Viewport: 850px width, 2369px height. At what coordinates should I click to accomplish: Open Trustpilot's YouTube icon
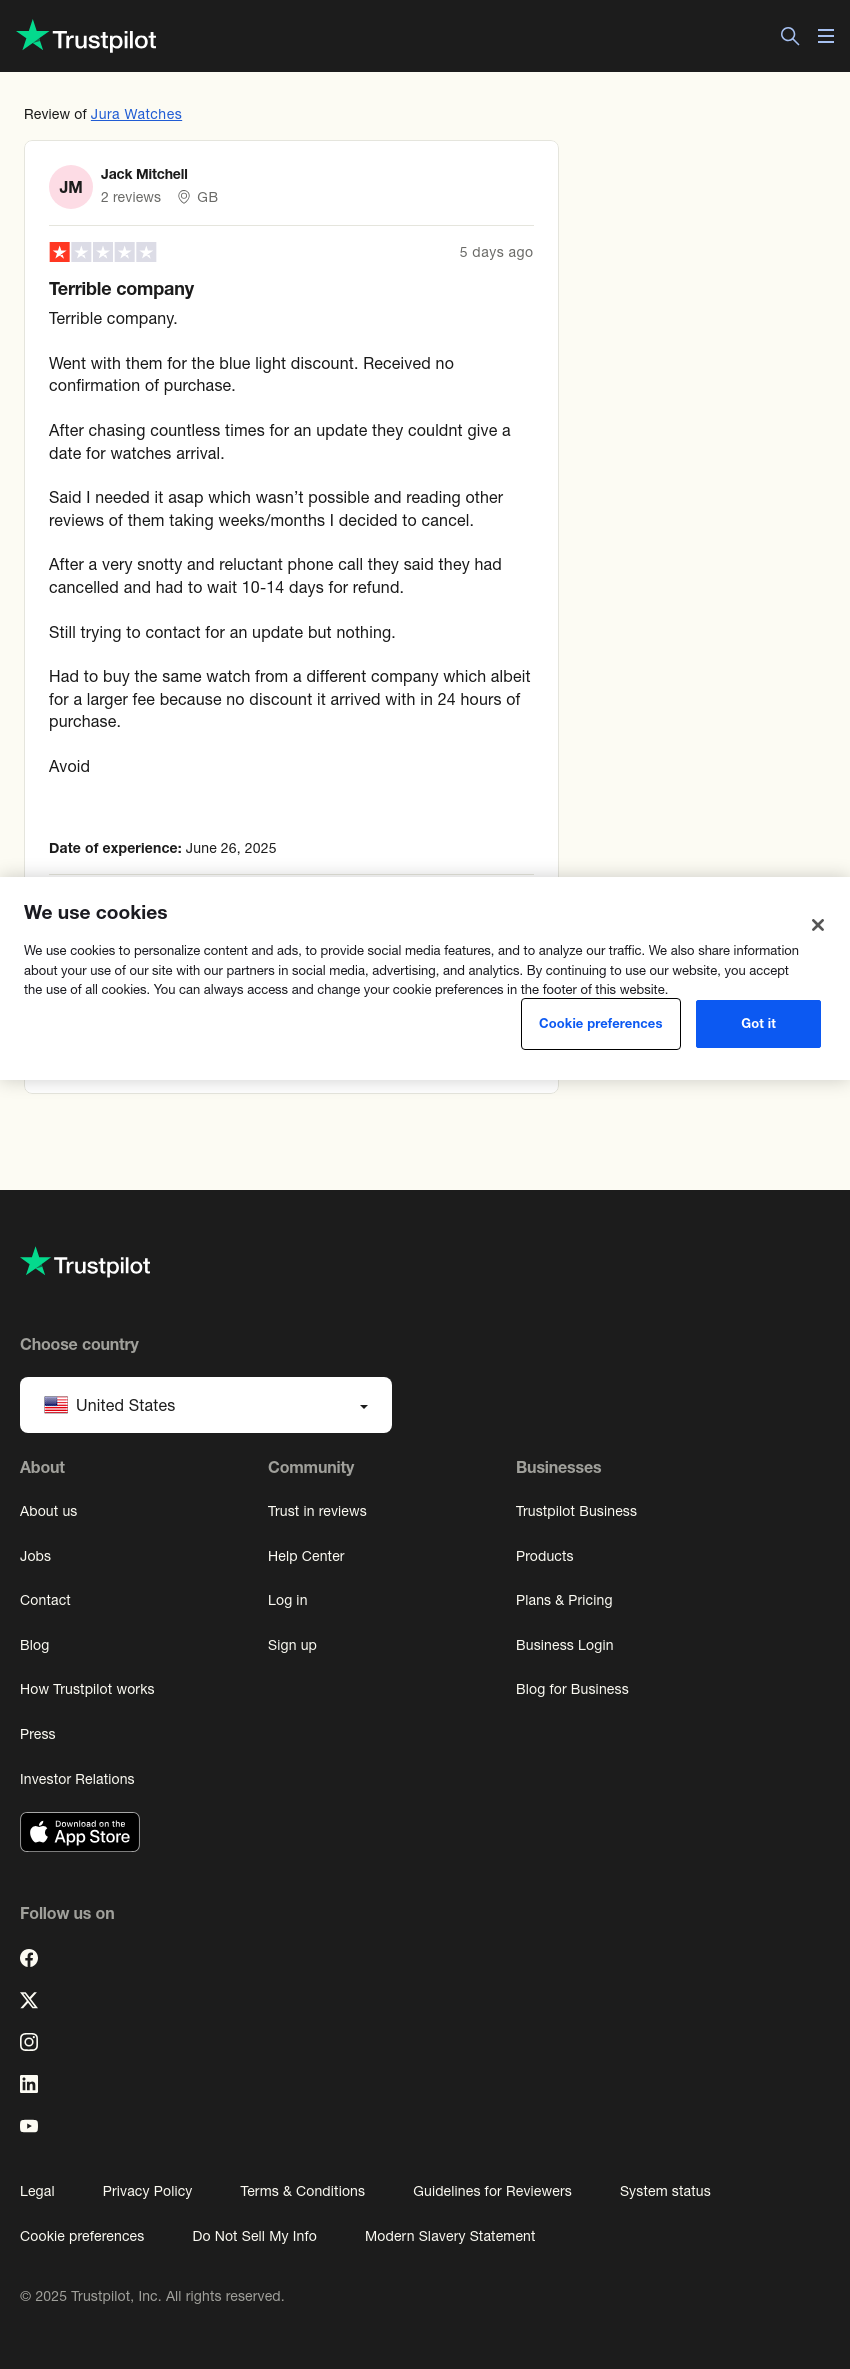[29, 2126]
